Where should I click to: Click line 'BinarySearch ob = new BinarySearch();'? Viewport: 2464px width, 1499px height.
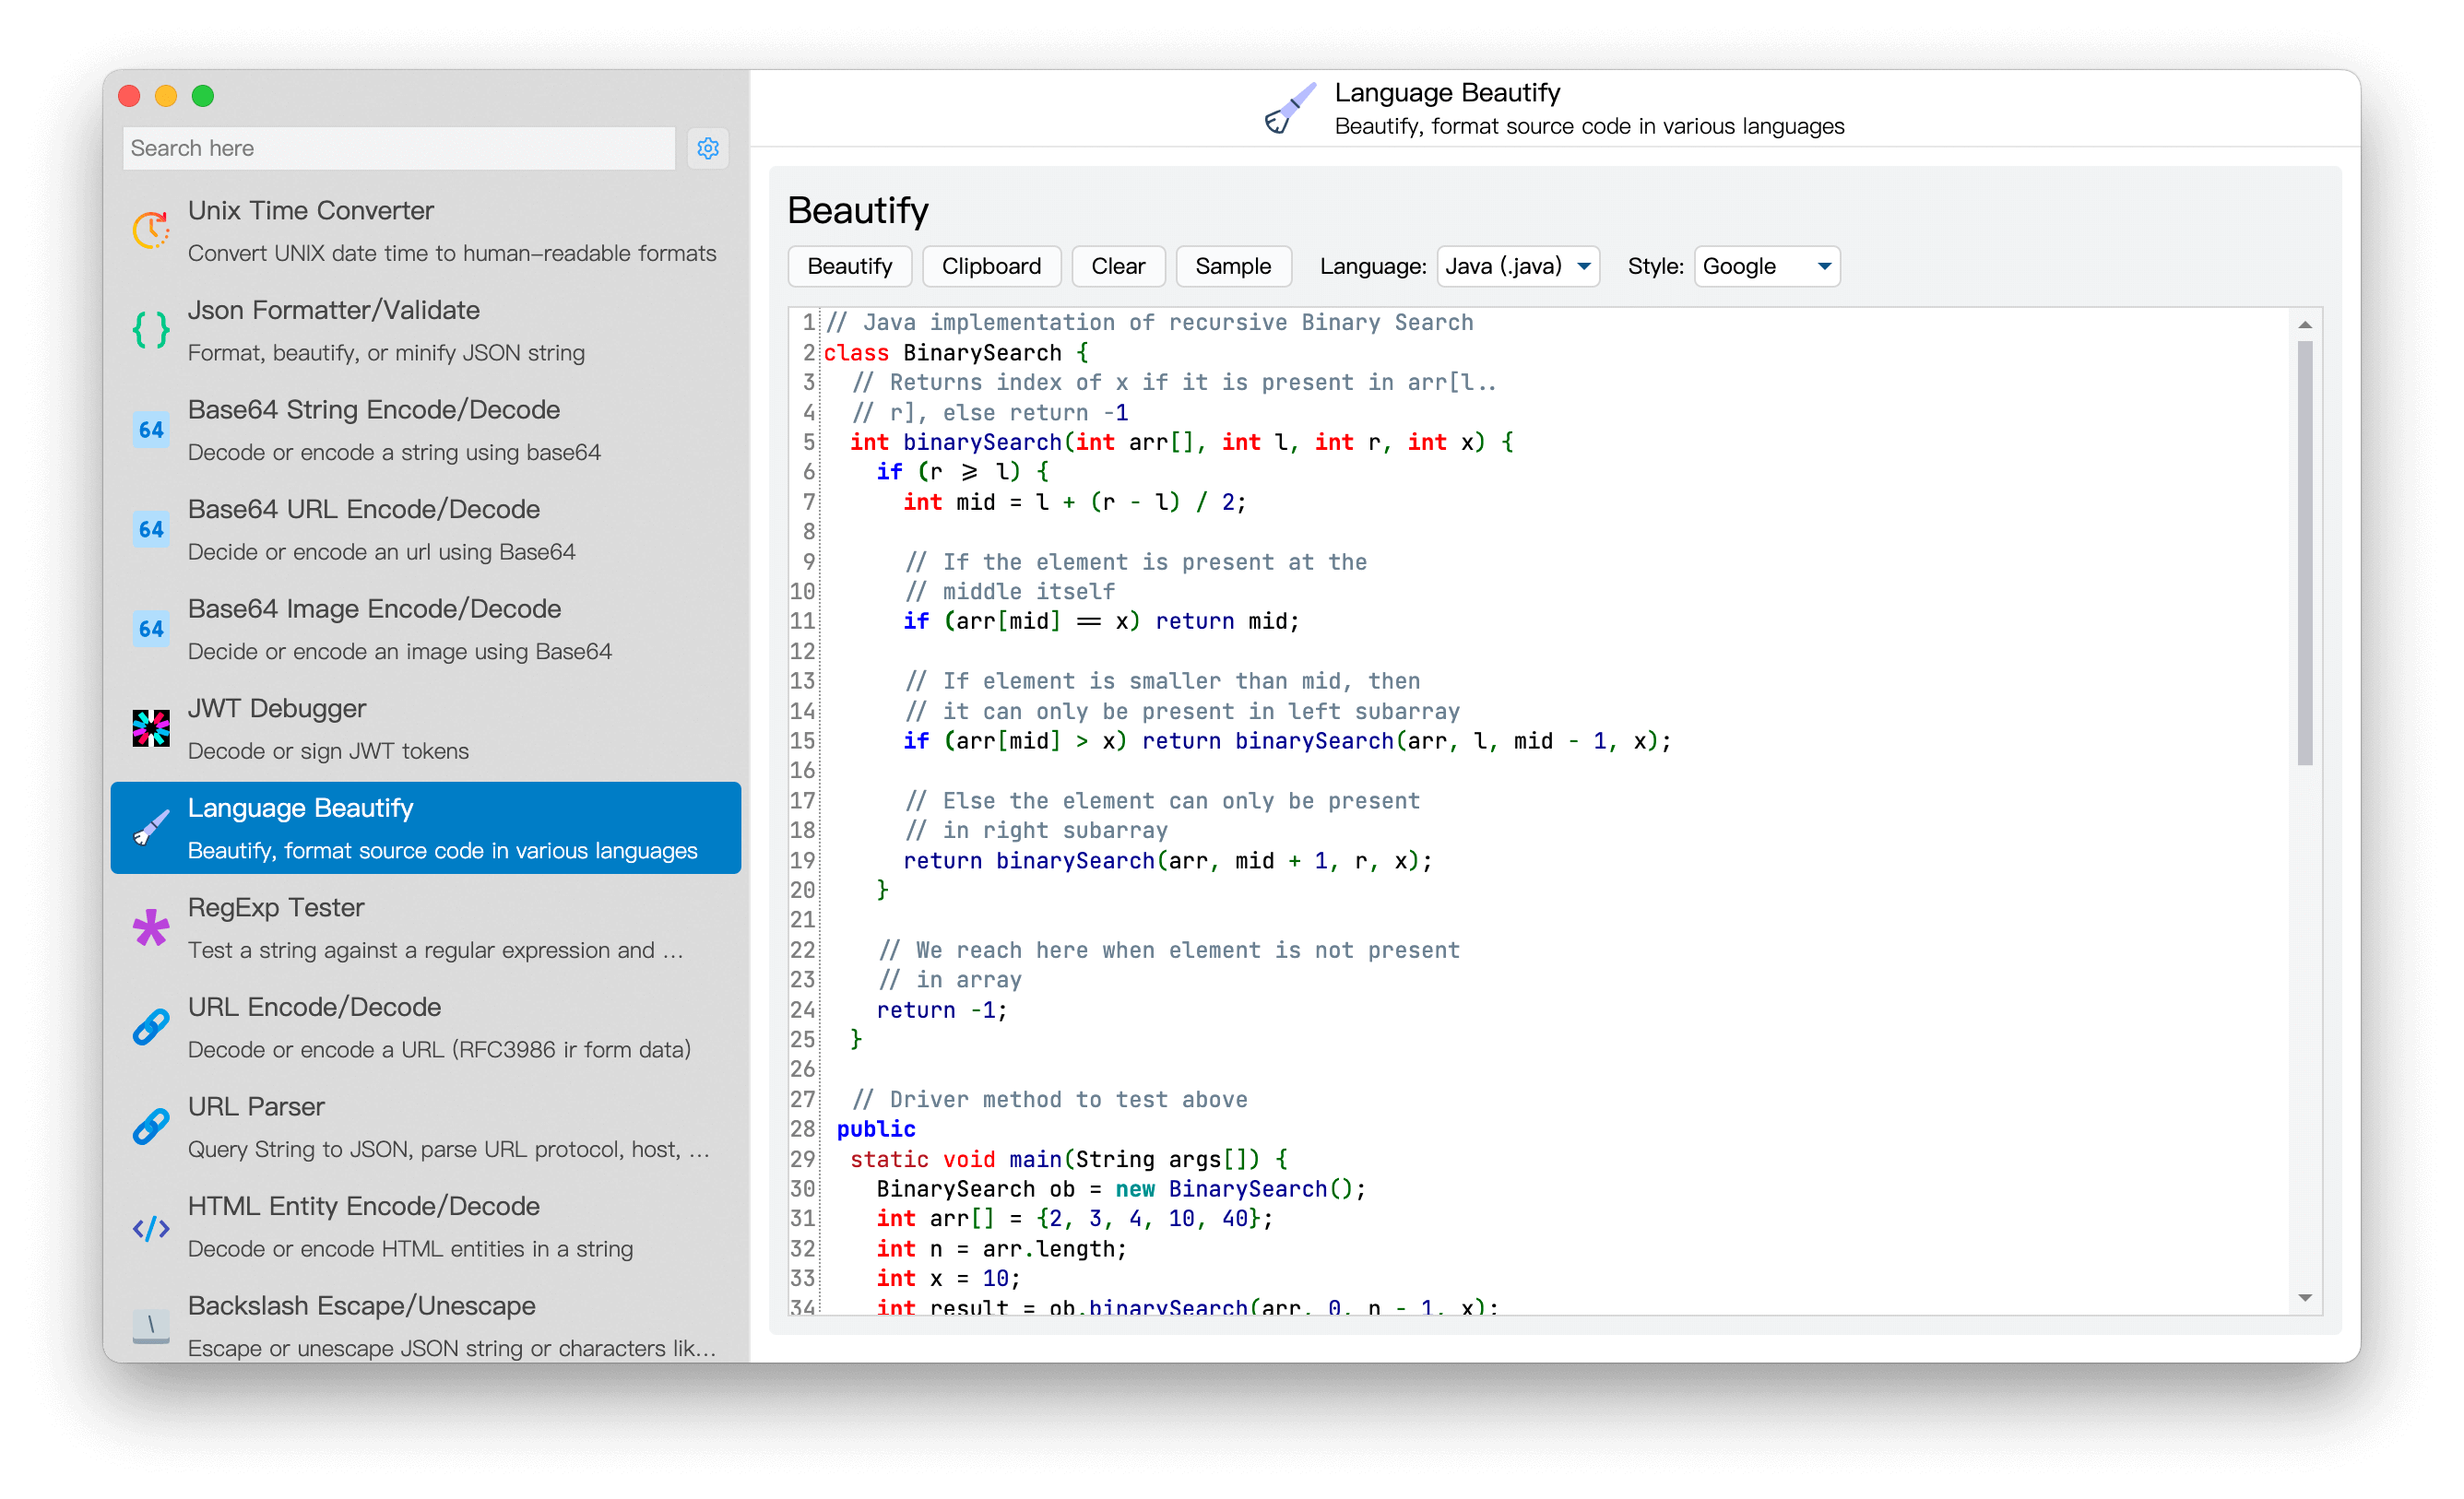point(1121,1189)
